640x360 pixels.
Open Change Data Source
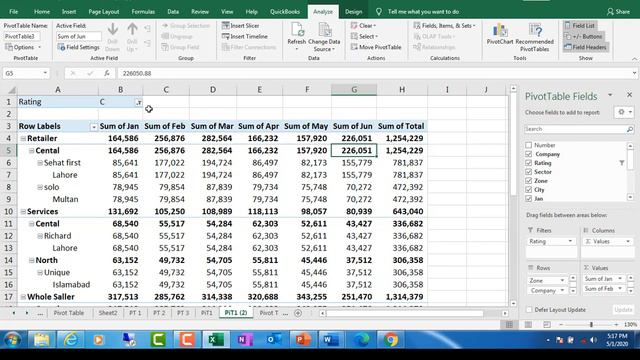[324, 37]
